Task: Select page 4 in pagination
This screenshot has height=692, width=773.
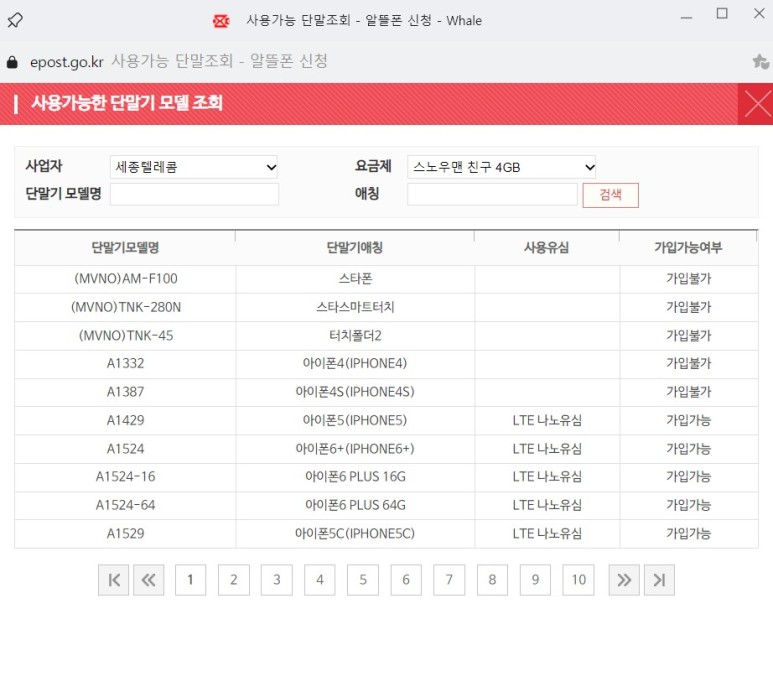Action: tap(319, 580)
